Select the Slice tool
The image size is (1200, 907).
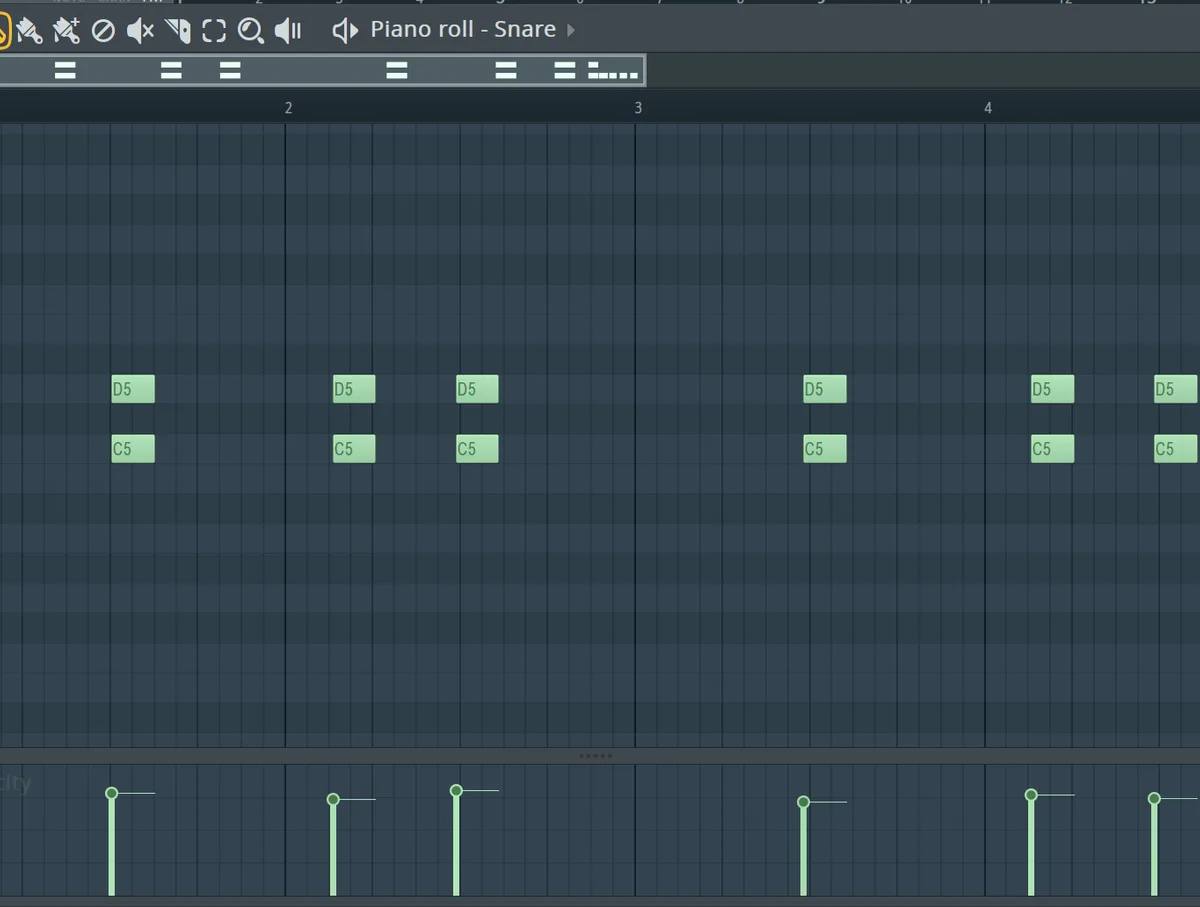tap(178, 31)
